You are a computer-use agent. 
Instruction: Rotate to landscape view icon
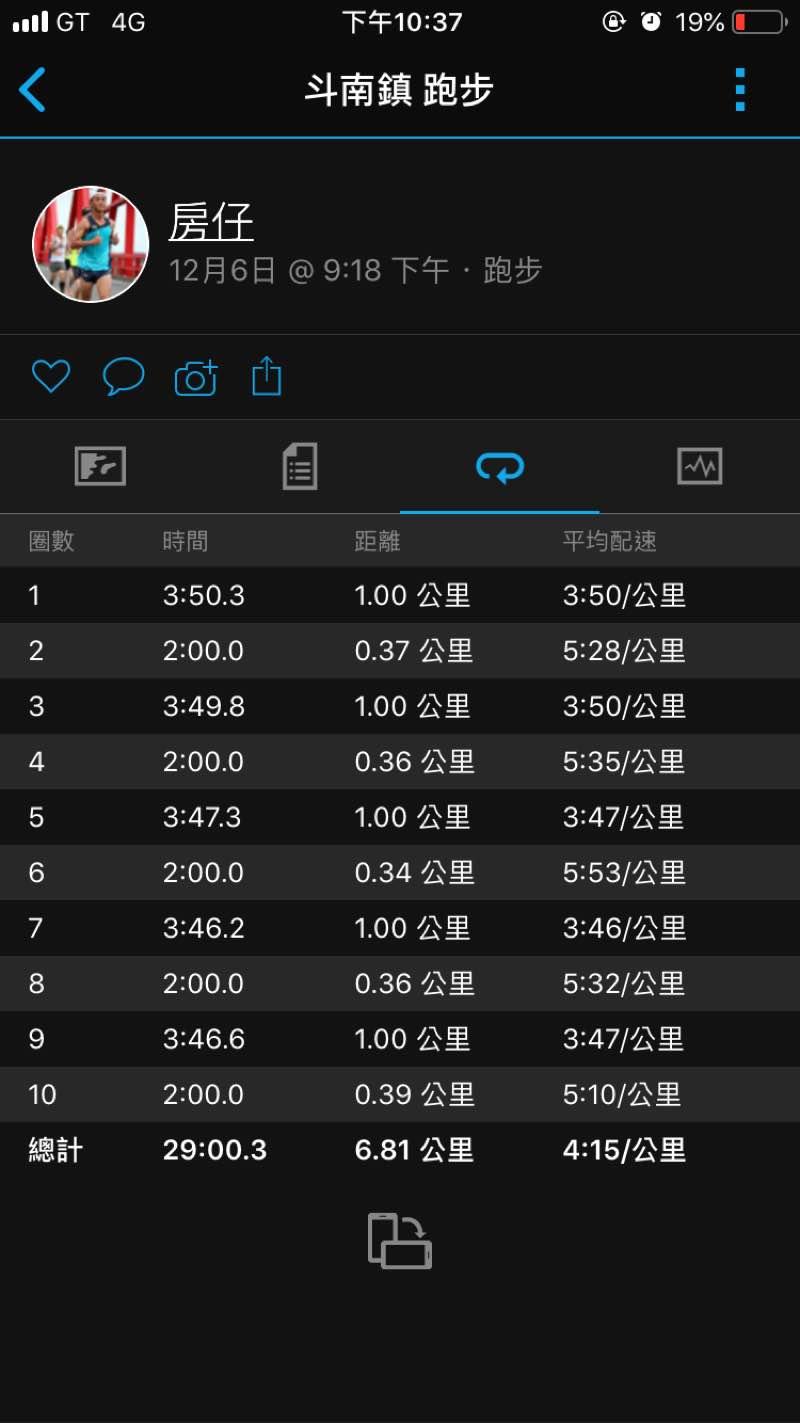click(x=400, y=1241)
